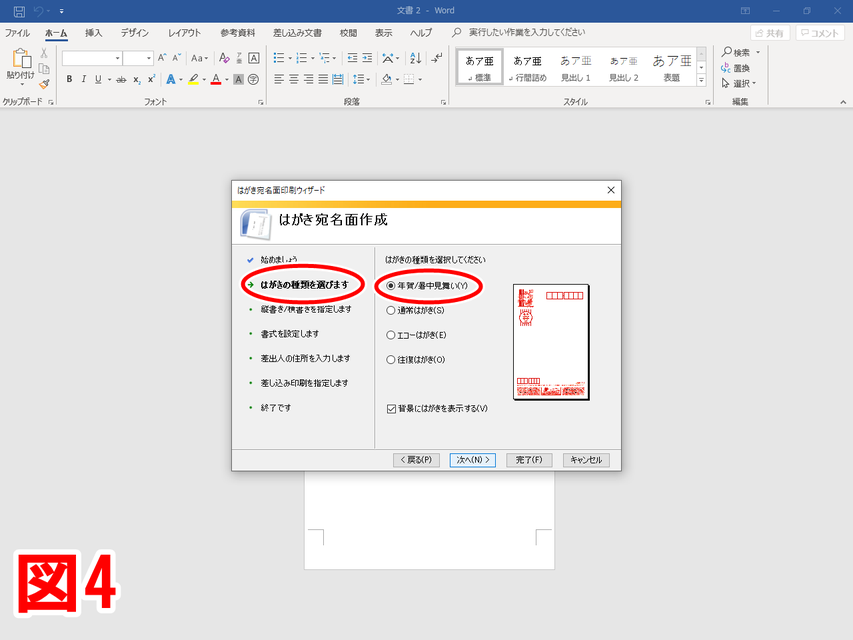
Task: Click the Format Painter brush icon
Action: coord(44,84)
